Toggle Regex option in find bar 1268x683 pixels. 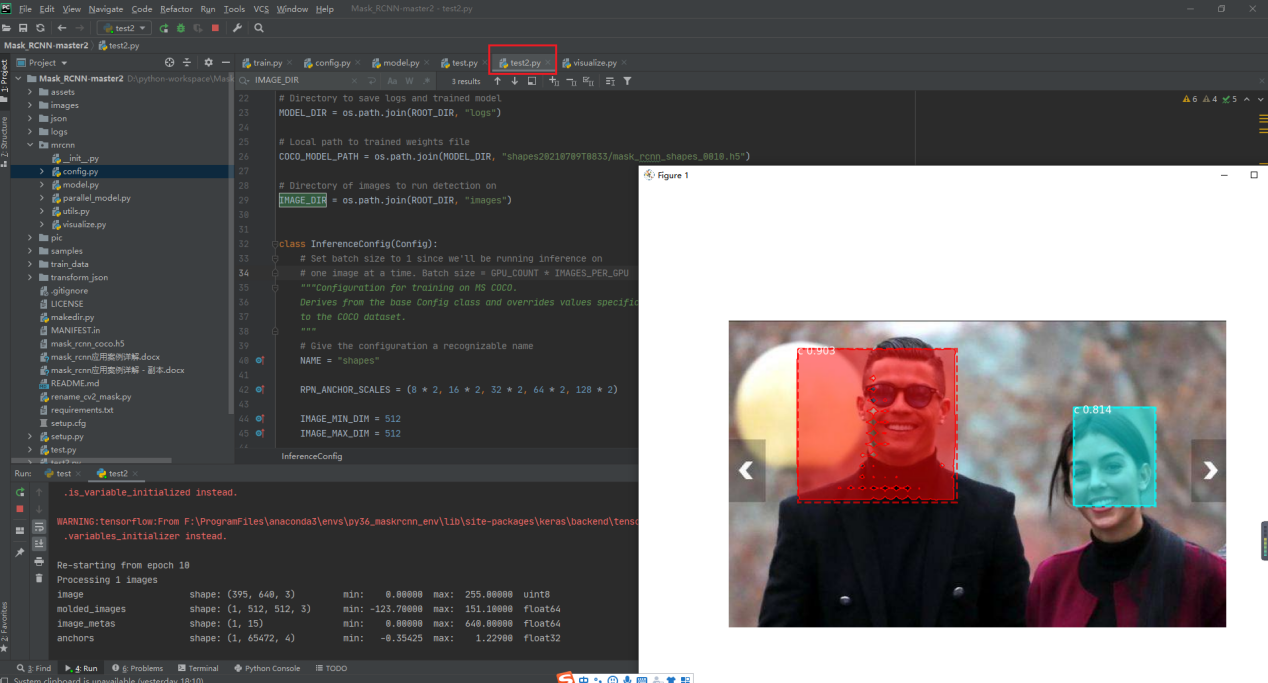(426, 80)
